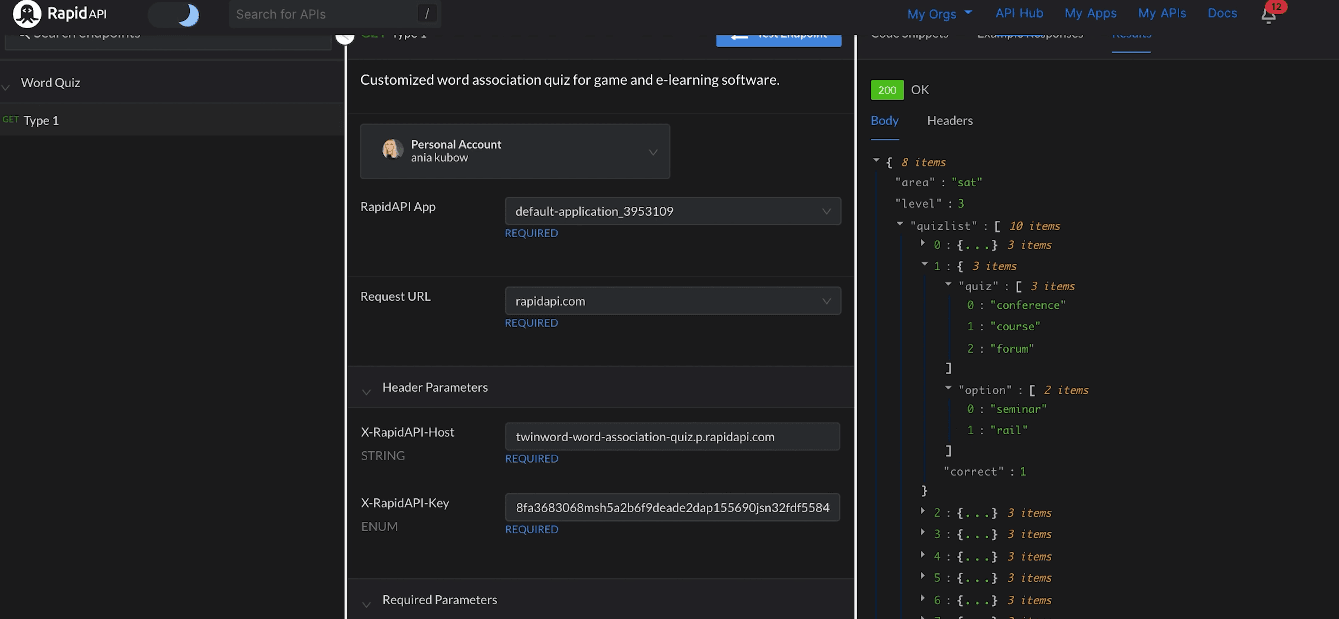Viewport: 1339px width, 619px height.
Task: Expand quizlist item 4 triangle
Action: [924, 555]
